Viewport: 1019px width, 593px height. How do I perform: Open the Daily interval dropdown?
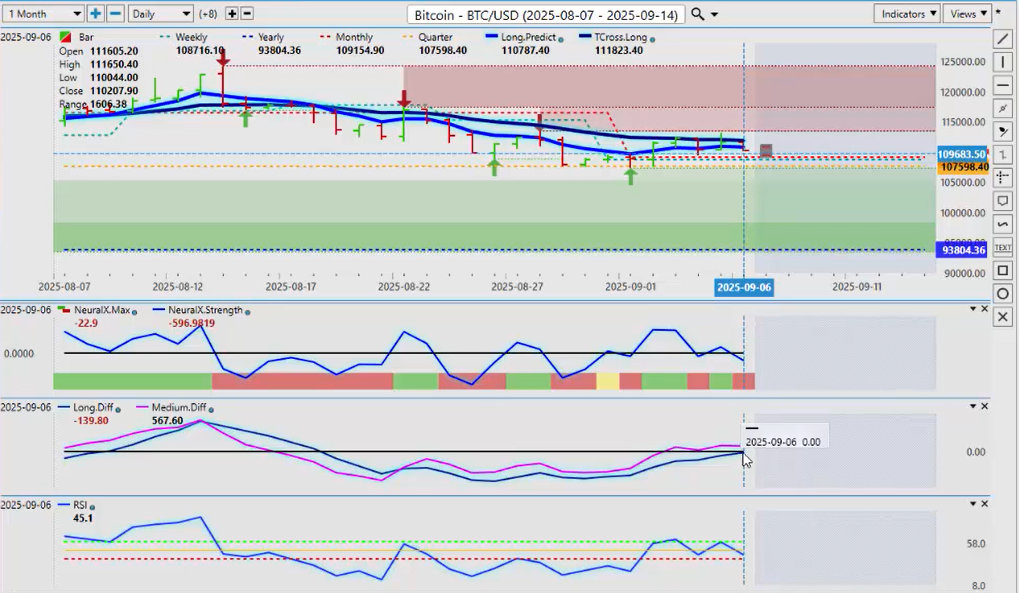click(x=160, y=14)
